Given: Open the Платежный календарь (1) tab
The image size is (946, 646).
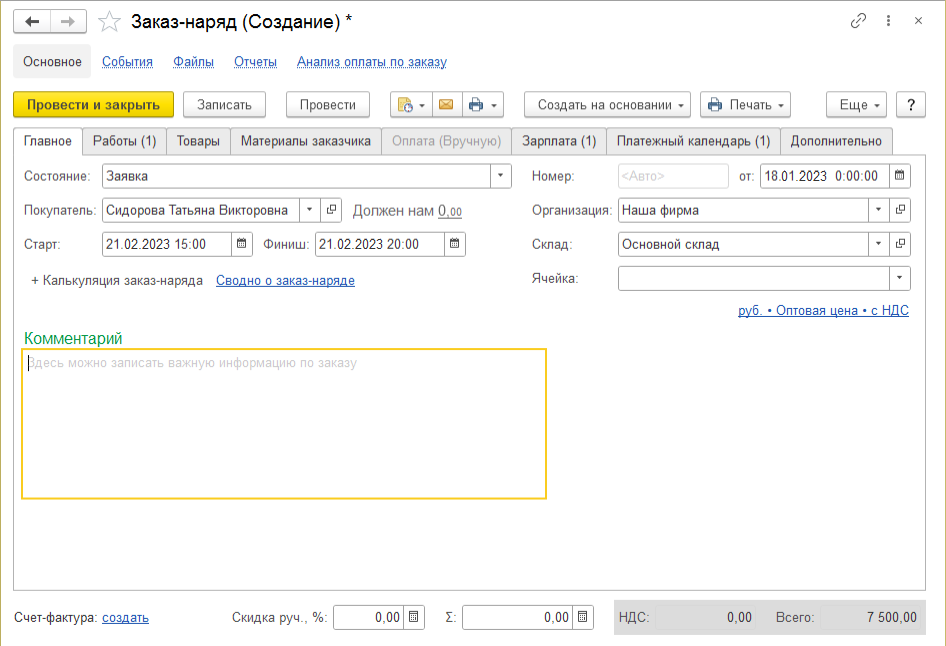Looking at the screenshot, I should (x=693, y=141).
